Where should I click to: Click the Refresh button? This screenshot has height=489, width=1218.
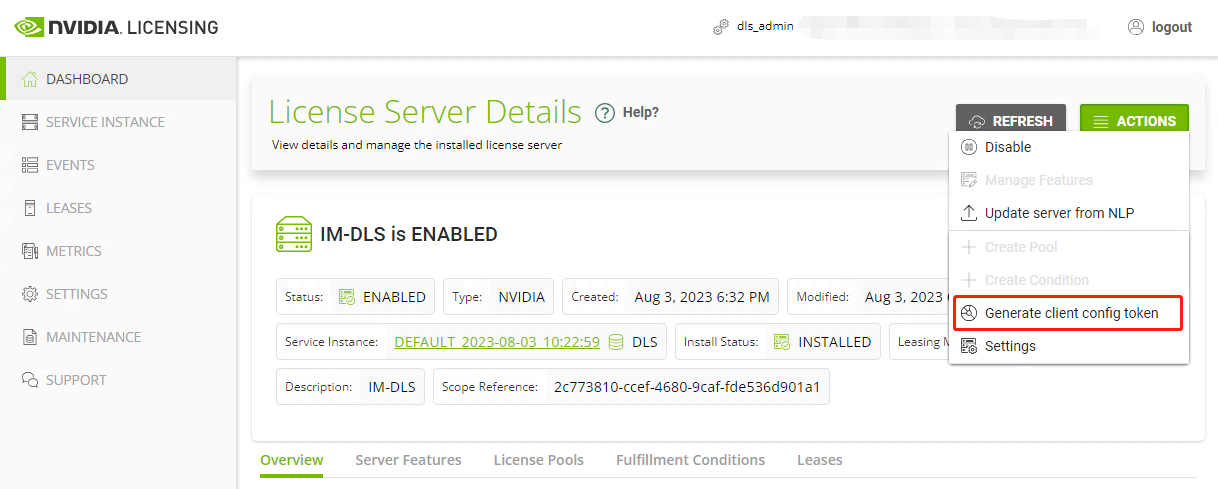click(1011, 121)
